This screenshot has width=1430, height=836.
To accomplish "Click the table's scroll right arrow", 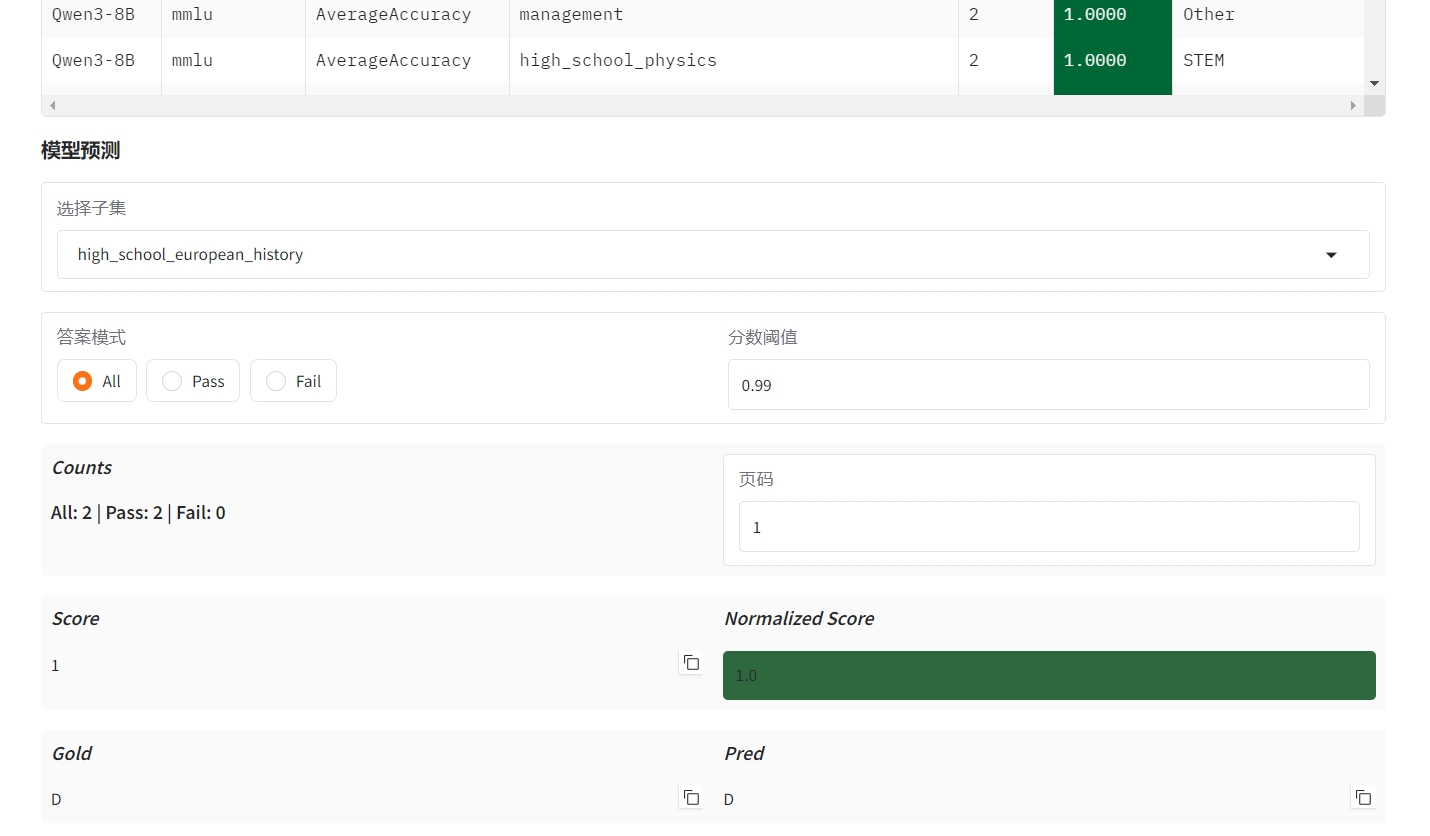I will [1353, 105].
